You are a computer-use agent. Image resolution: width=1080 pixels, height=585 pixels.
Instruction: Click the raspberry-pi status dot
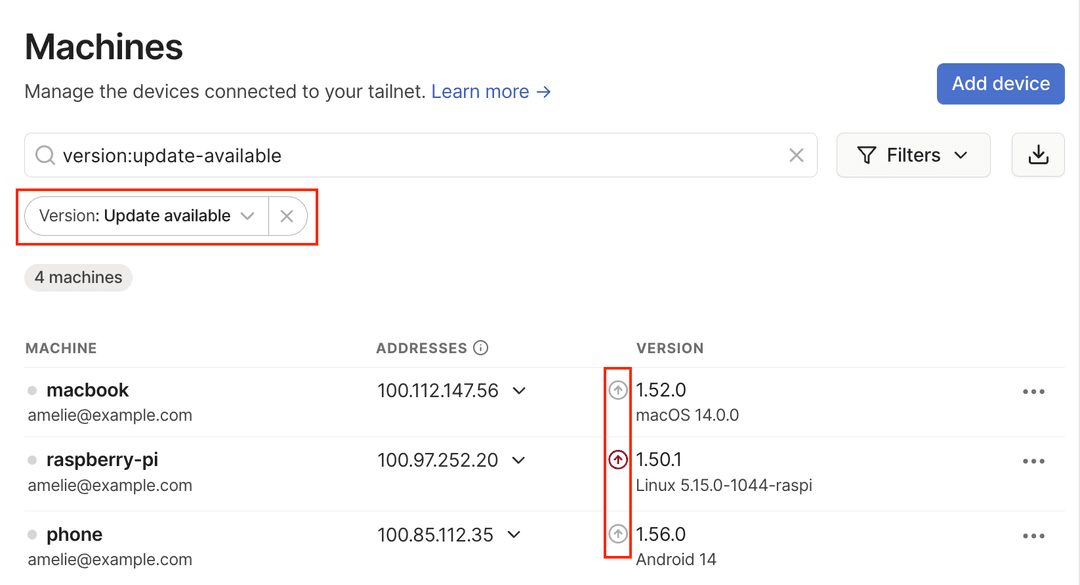(x=32, y=460)
